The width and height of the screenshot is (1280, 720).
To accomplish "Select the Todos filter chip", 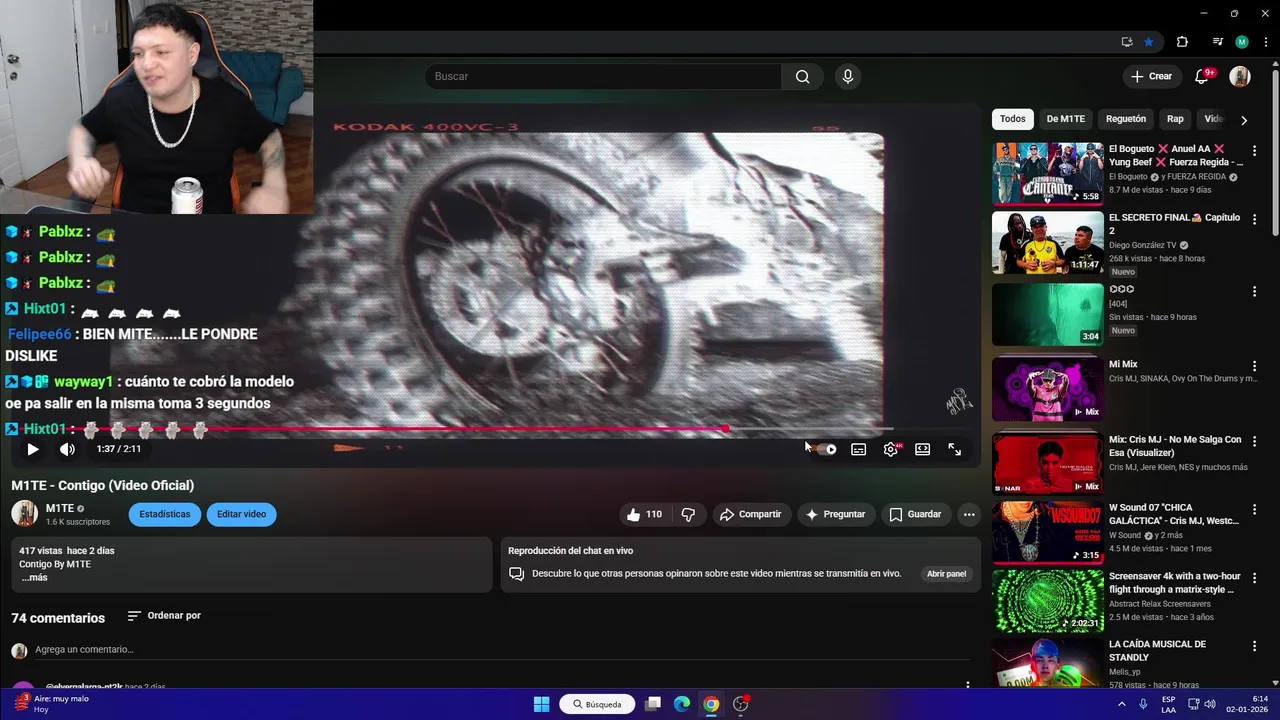I will [1012, 119].
